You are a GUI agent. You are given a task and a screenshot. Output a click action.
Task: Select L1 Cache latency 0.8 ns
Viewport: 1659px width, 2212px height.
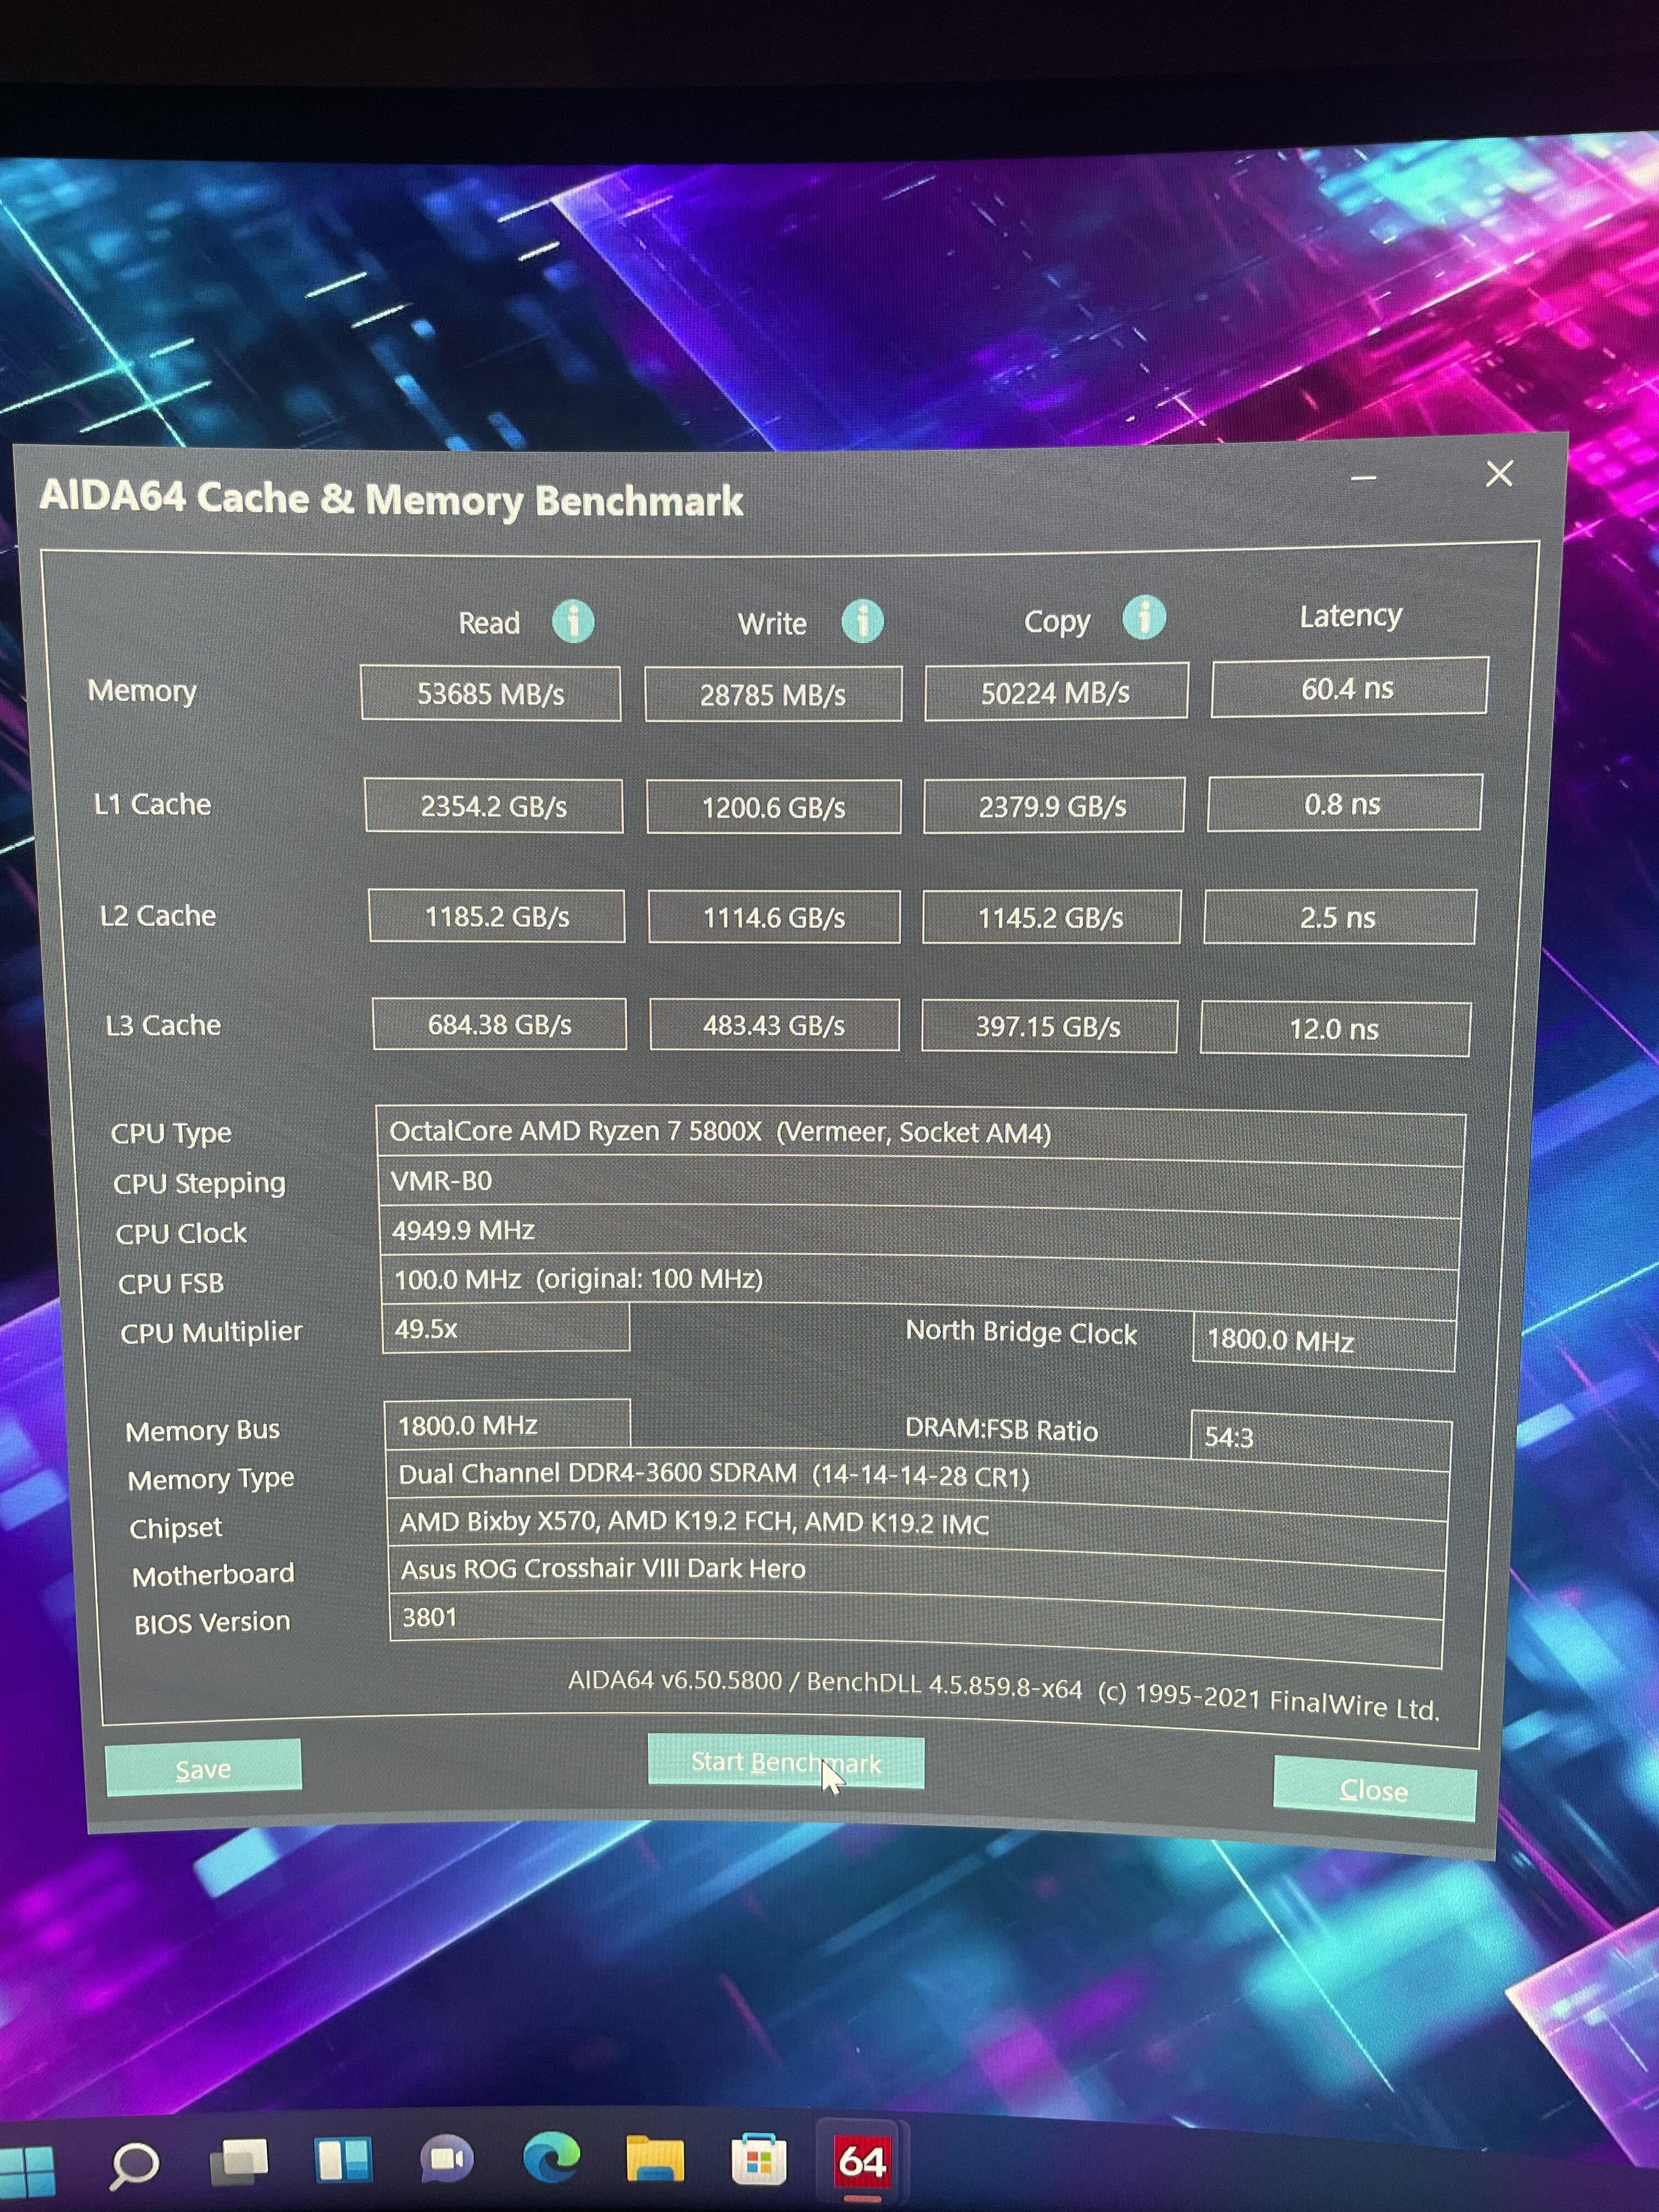click(x=1344, y=803)
